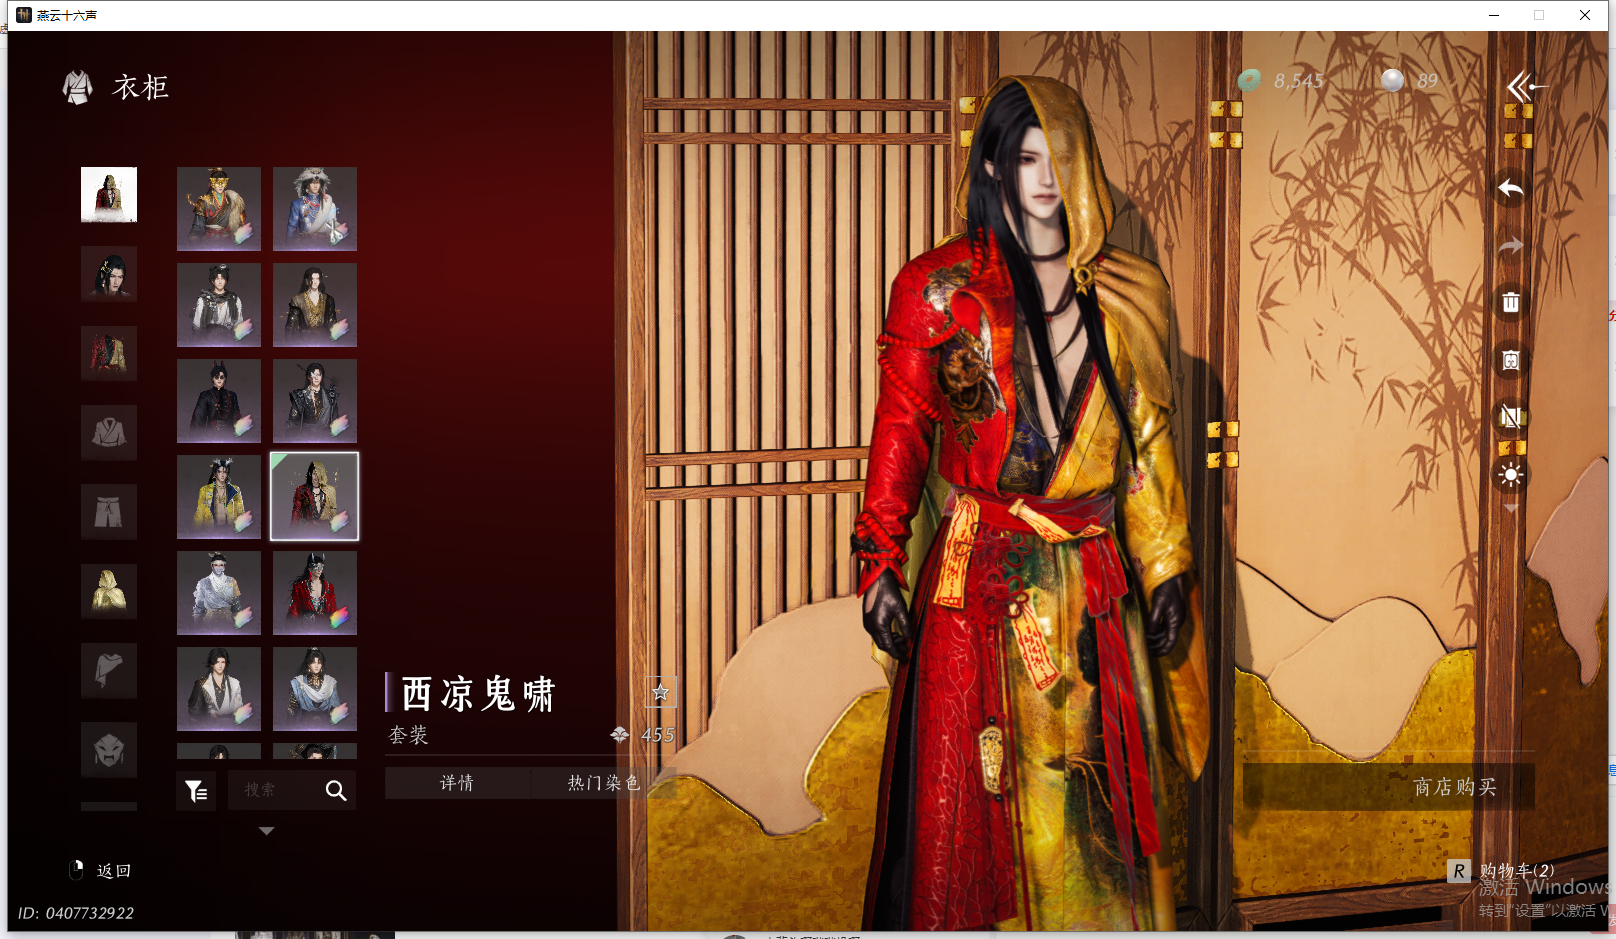
Task: Collapse side panel with double-chevron arrow
Action: (1524, 87)
